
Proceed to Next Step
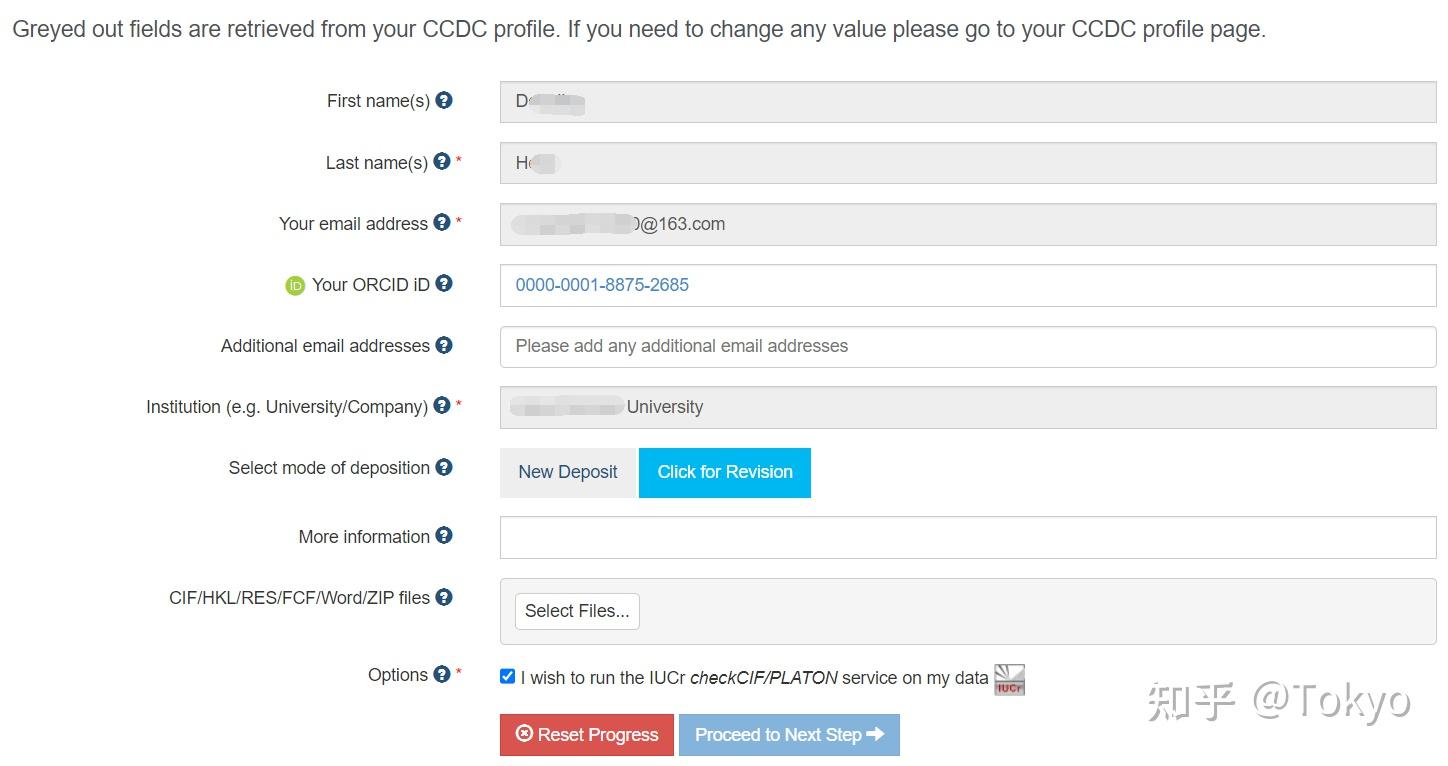point(789,735)
